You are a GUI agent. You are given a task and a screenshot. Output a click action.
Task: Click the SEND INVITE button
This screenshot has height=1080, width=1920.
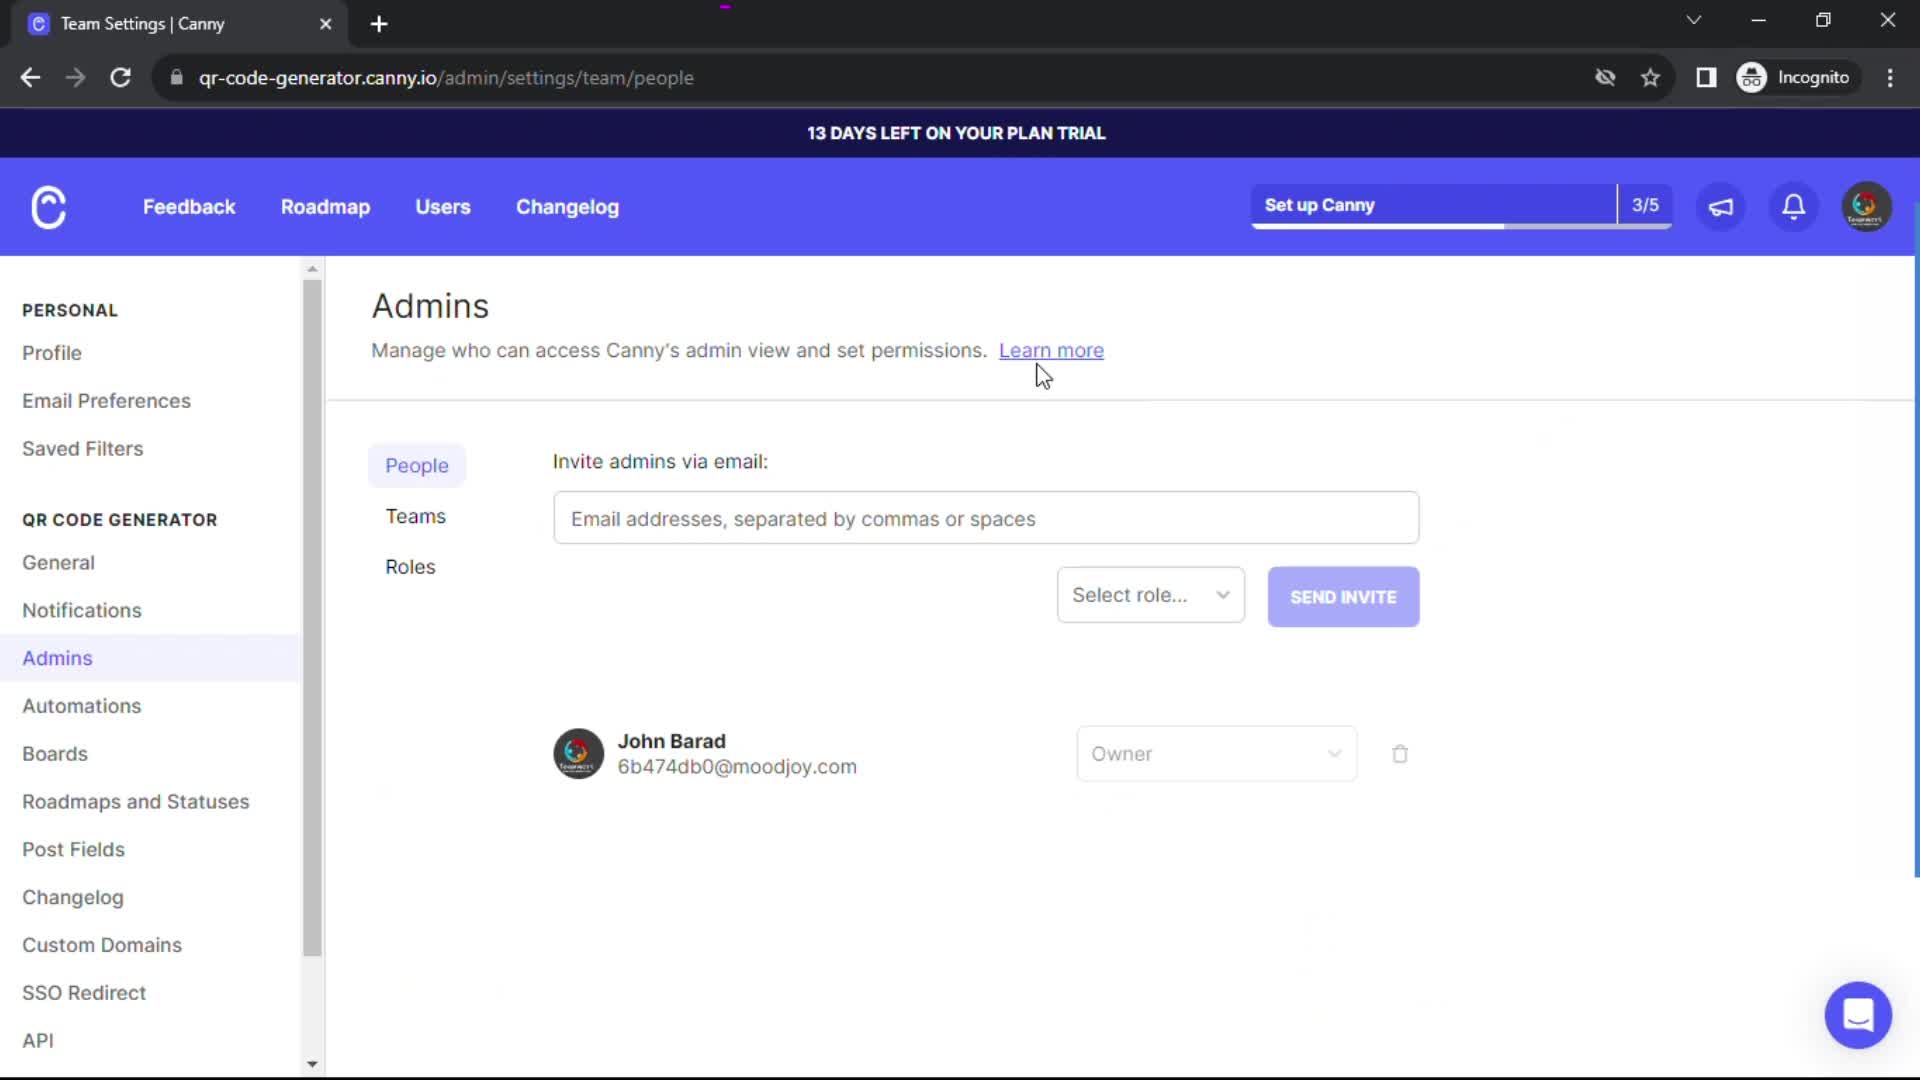pos(1343,596)
